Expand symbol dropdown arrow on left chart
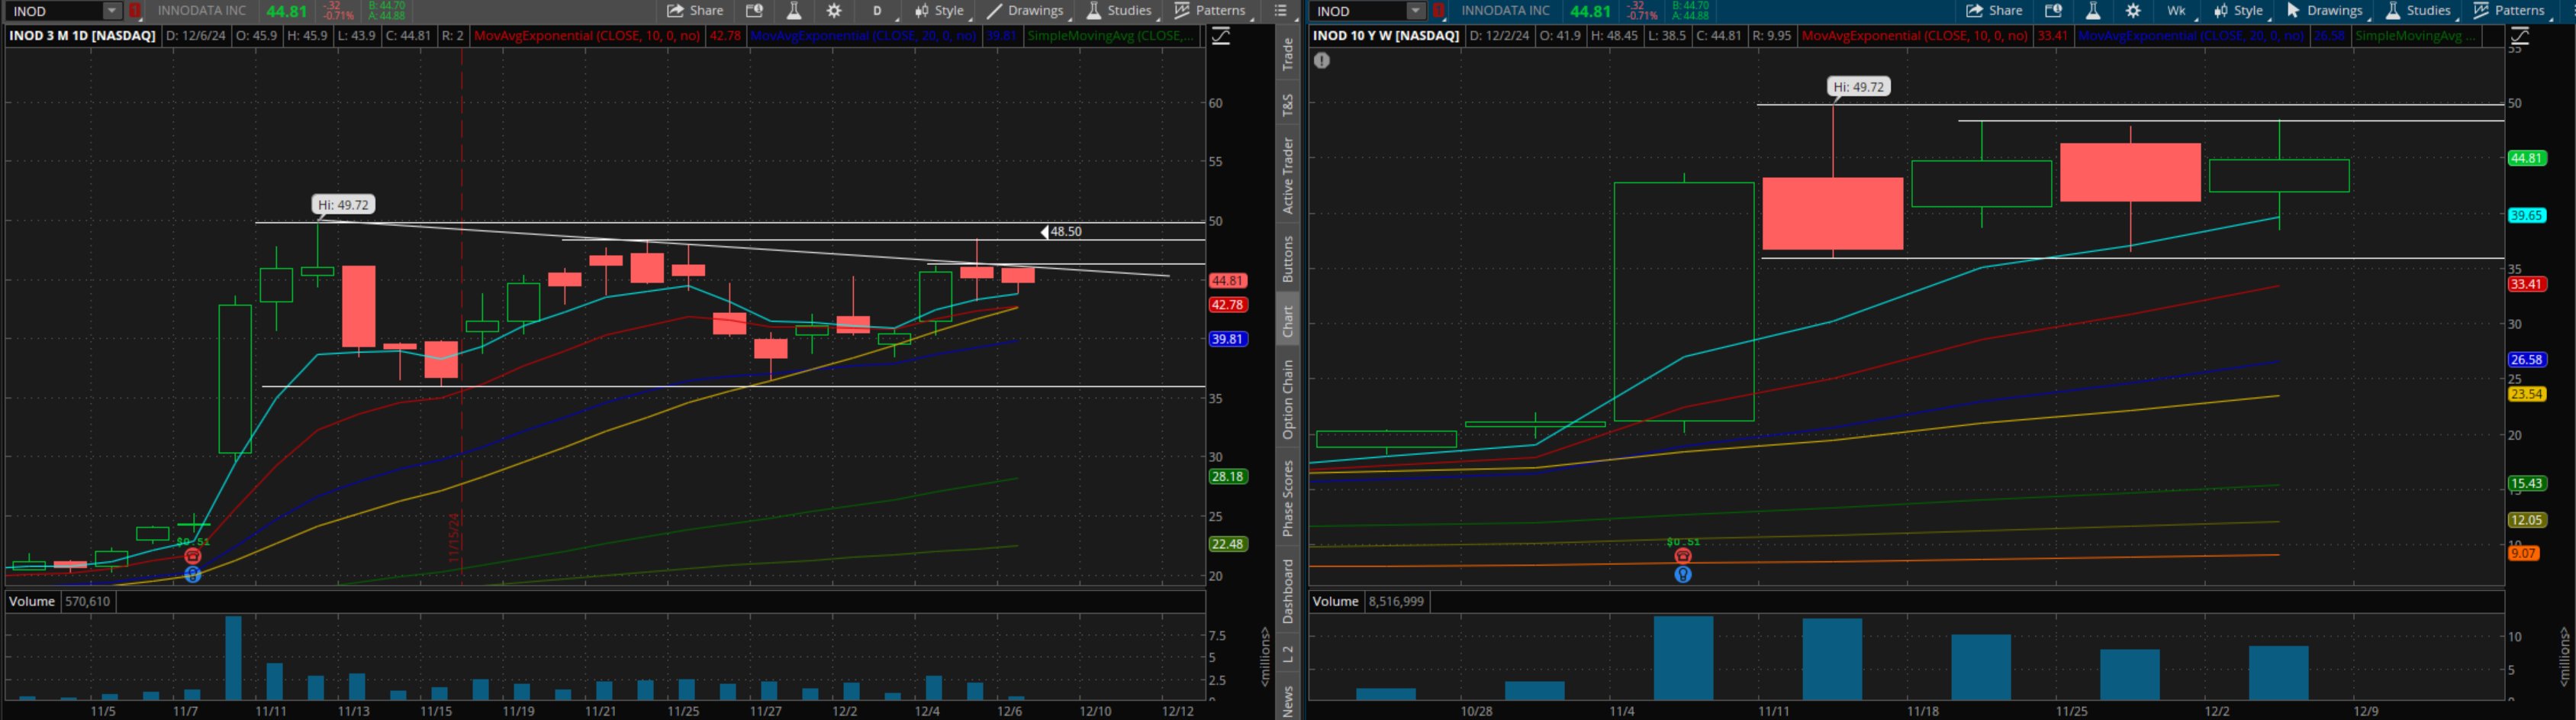 click(112, 11)
